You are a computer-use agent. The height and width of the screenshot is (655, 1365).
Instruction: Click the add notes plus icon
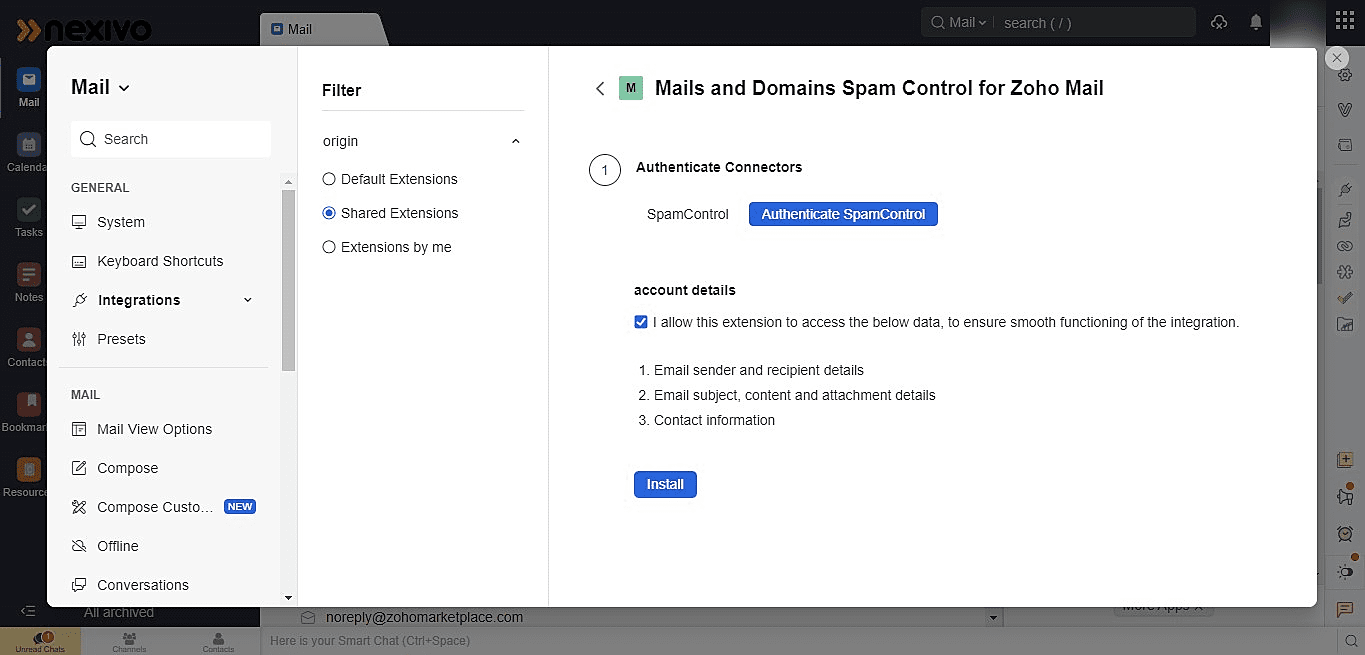1345,460
